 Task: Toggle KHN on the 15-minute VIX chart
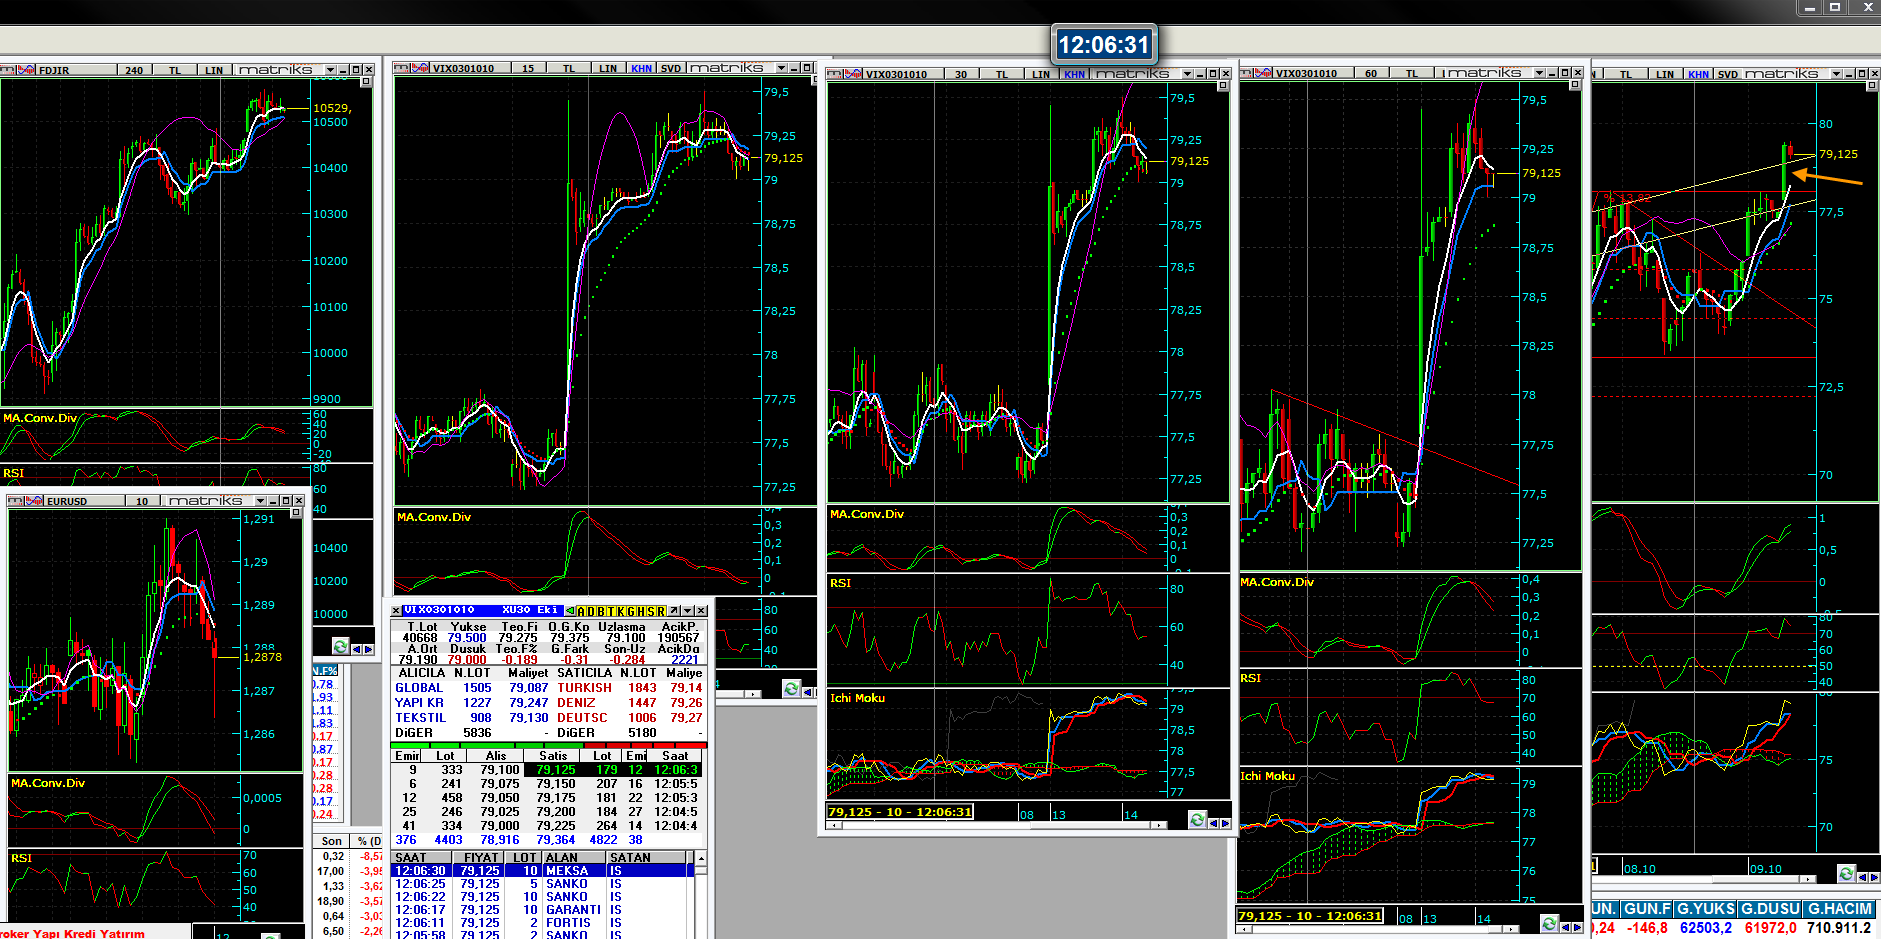coord(641,69)
